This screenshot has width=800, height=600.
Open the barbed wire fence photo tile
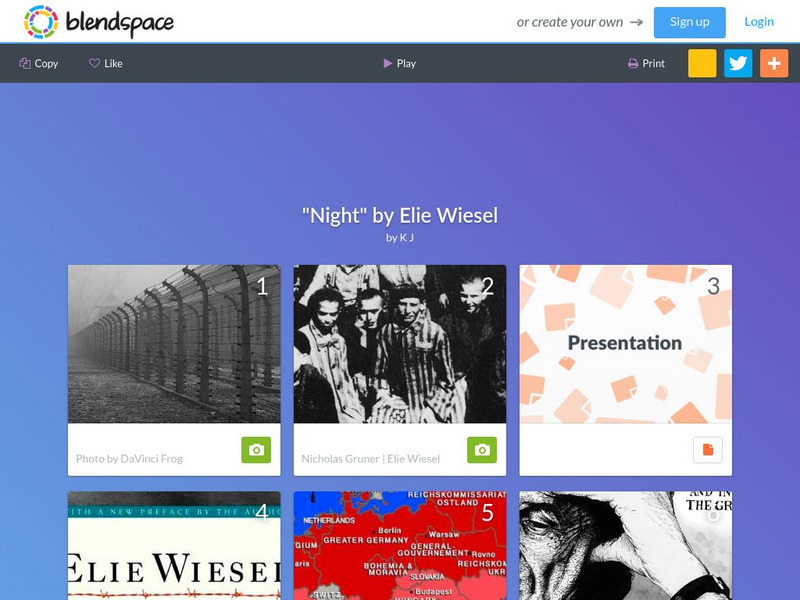174,344
